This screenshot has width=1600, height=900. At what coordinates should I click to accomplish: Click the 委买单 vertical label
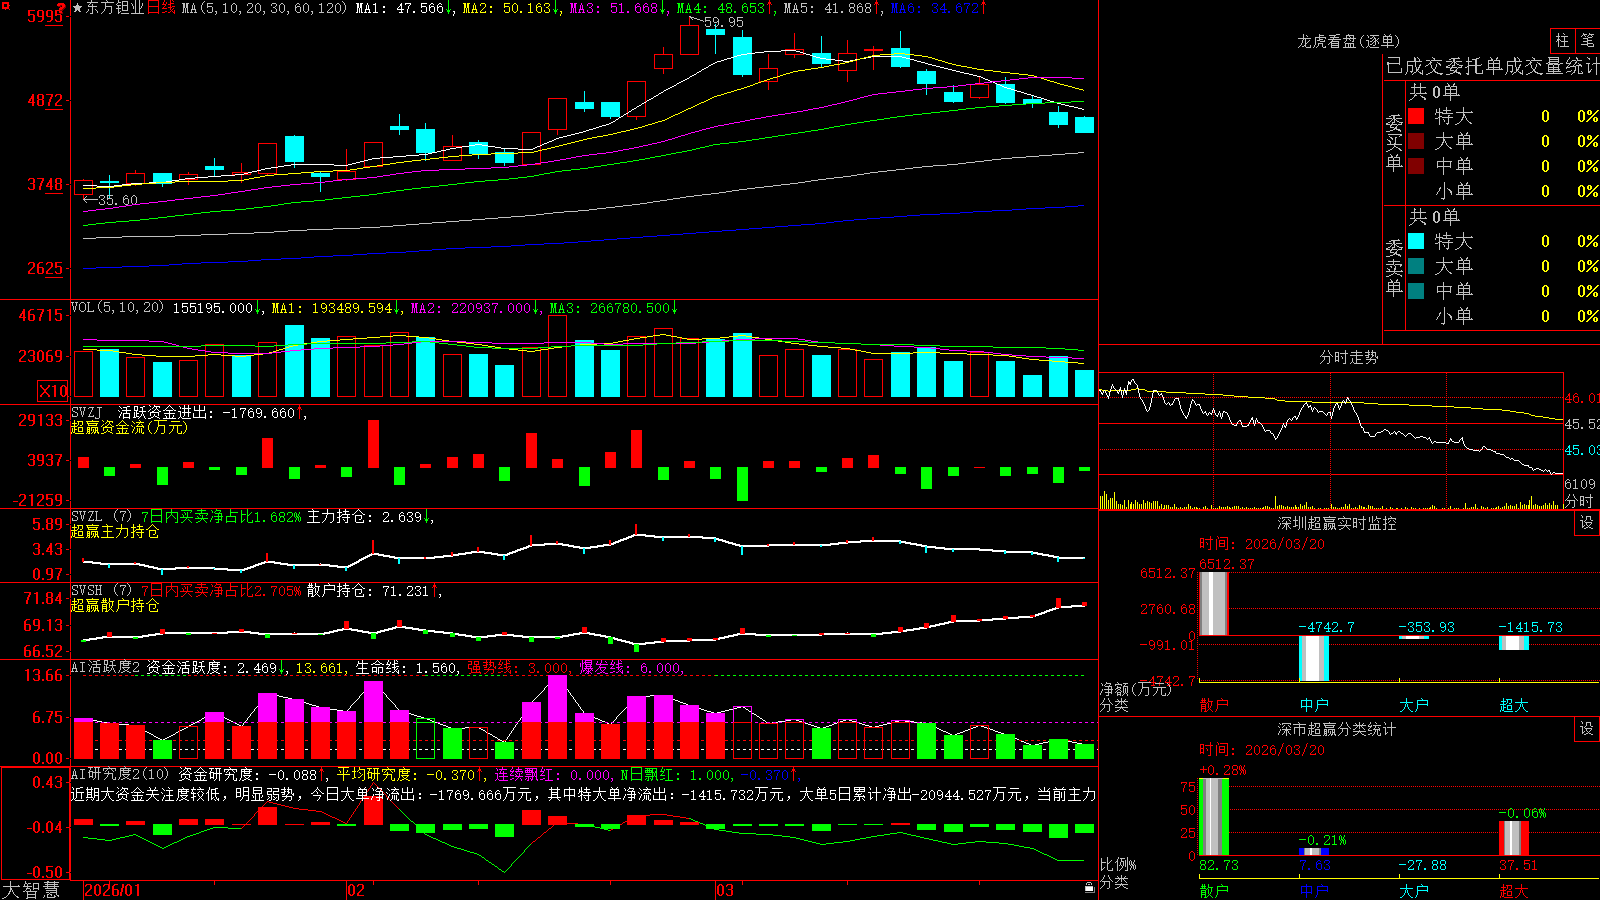point(1394,142)
